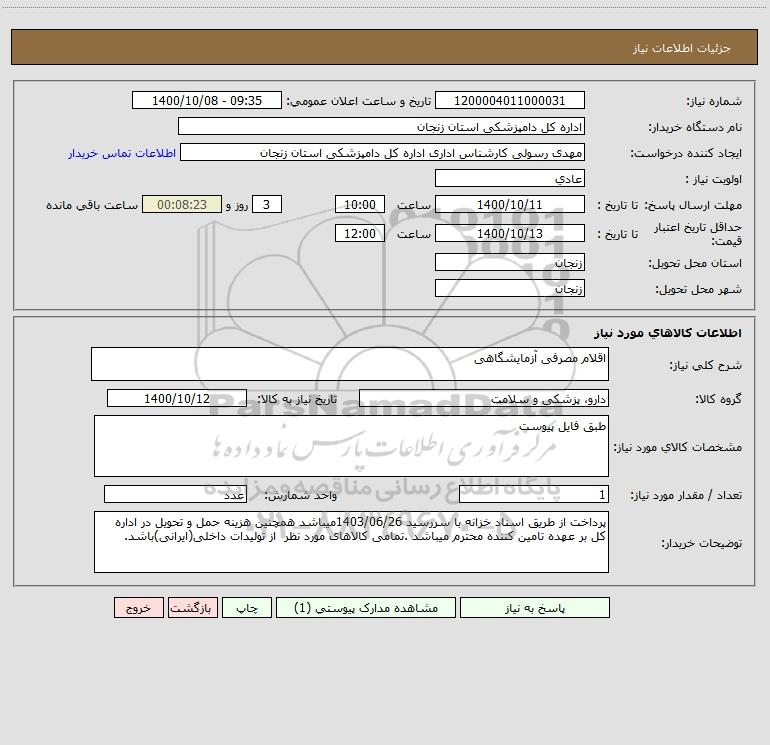The image size is (770, 745).
Task: Click the need date field 1400/10/12
Action: pyautogui.click(x=177, y=398)
